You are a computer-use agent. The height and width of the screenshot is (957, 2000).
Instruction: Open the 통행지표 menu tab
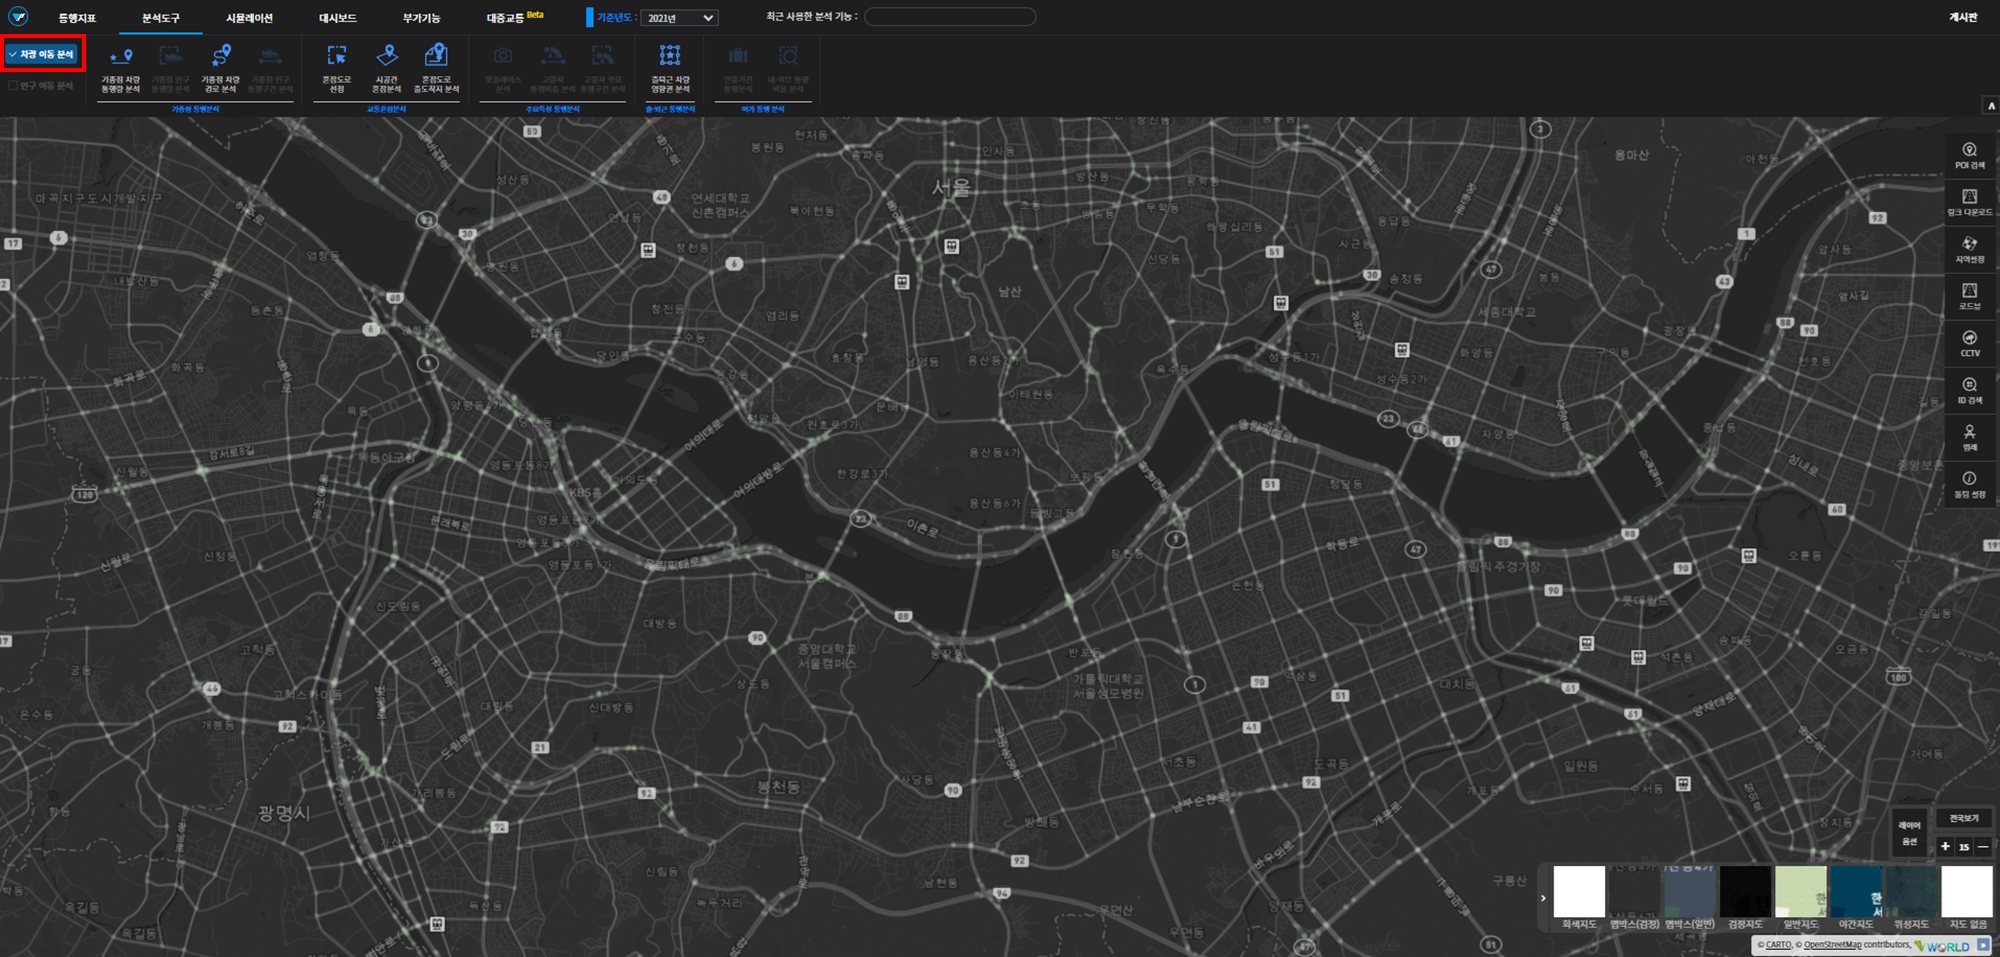pos(77,18)
